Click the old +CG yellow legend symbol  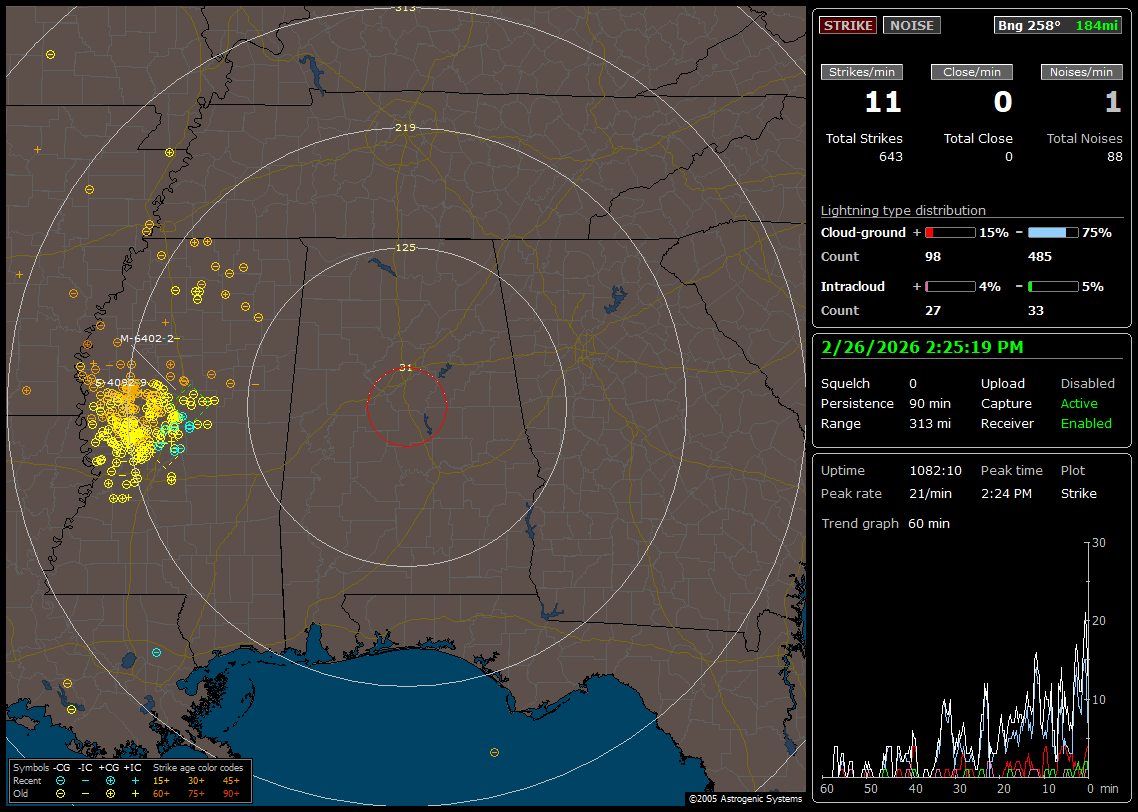(110, 793)
